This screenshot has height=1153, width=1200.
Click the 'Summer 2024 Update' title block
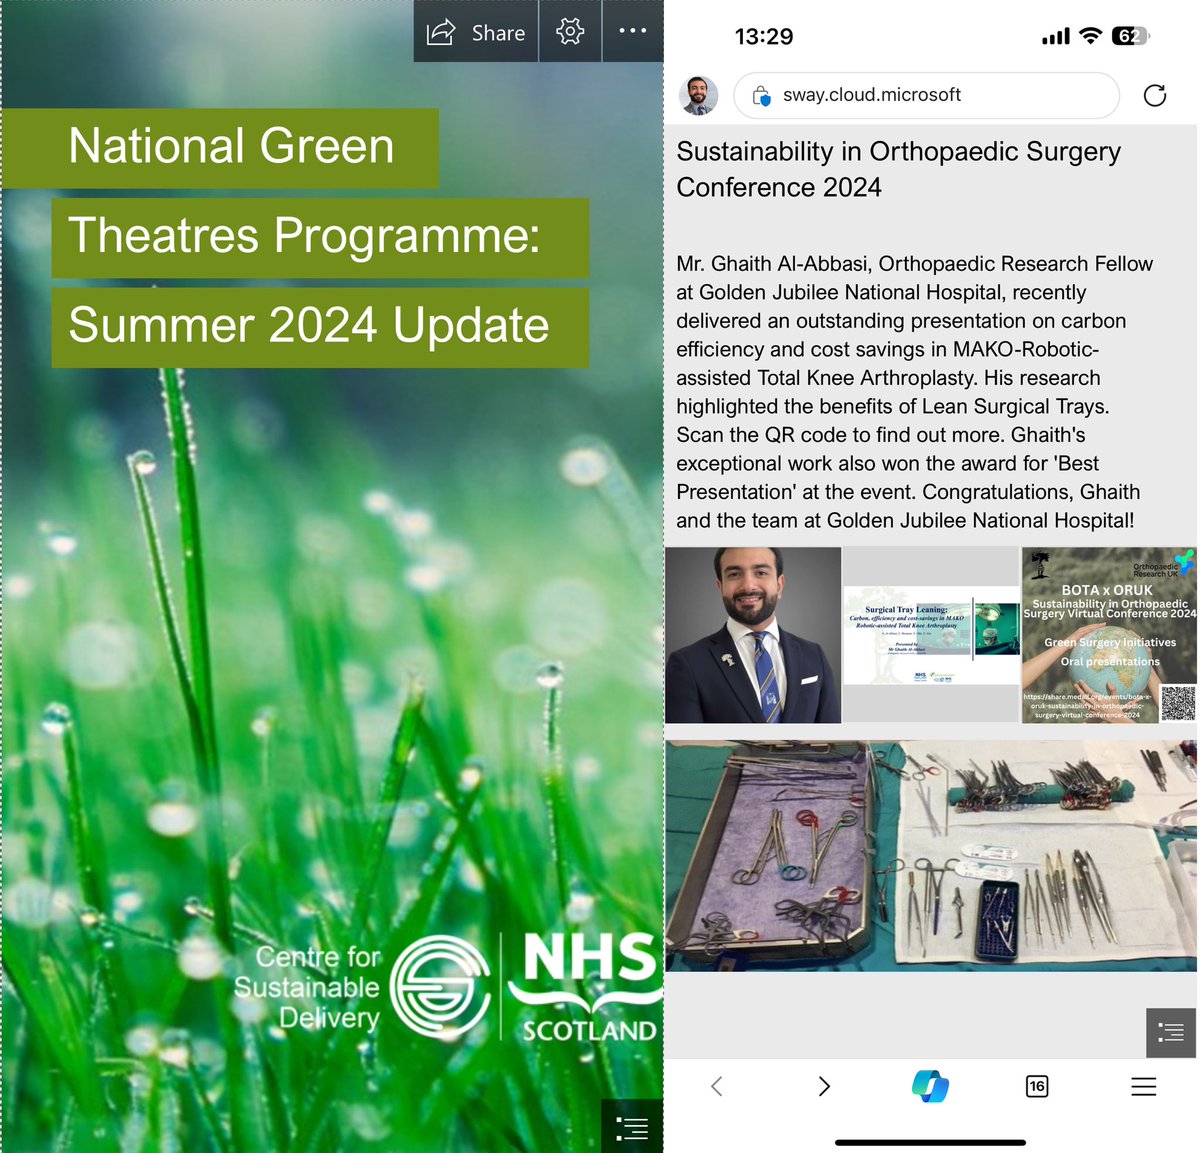pos(320,327)
